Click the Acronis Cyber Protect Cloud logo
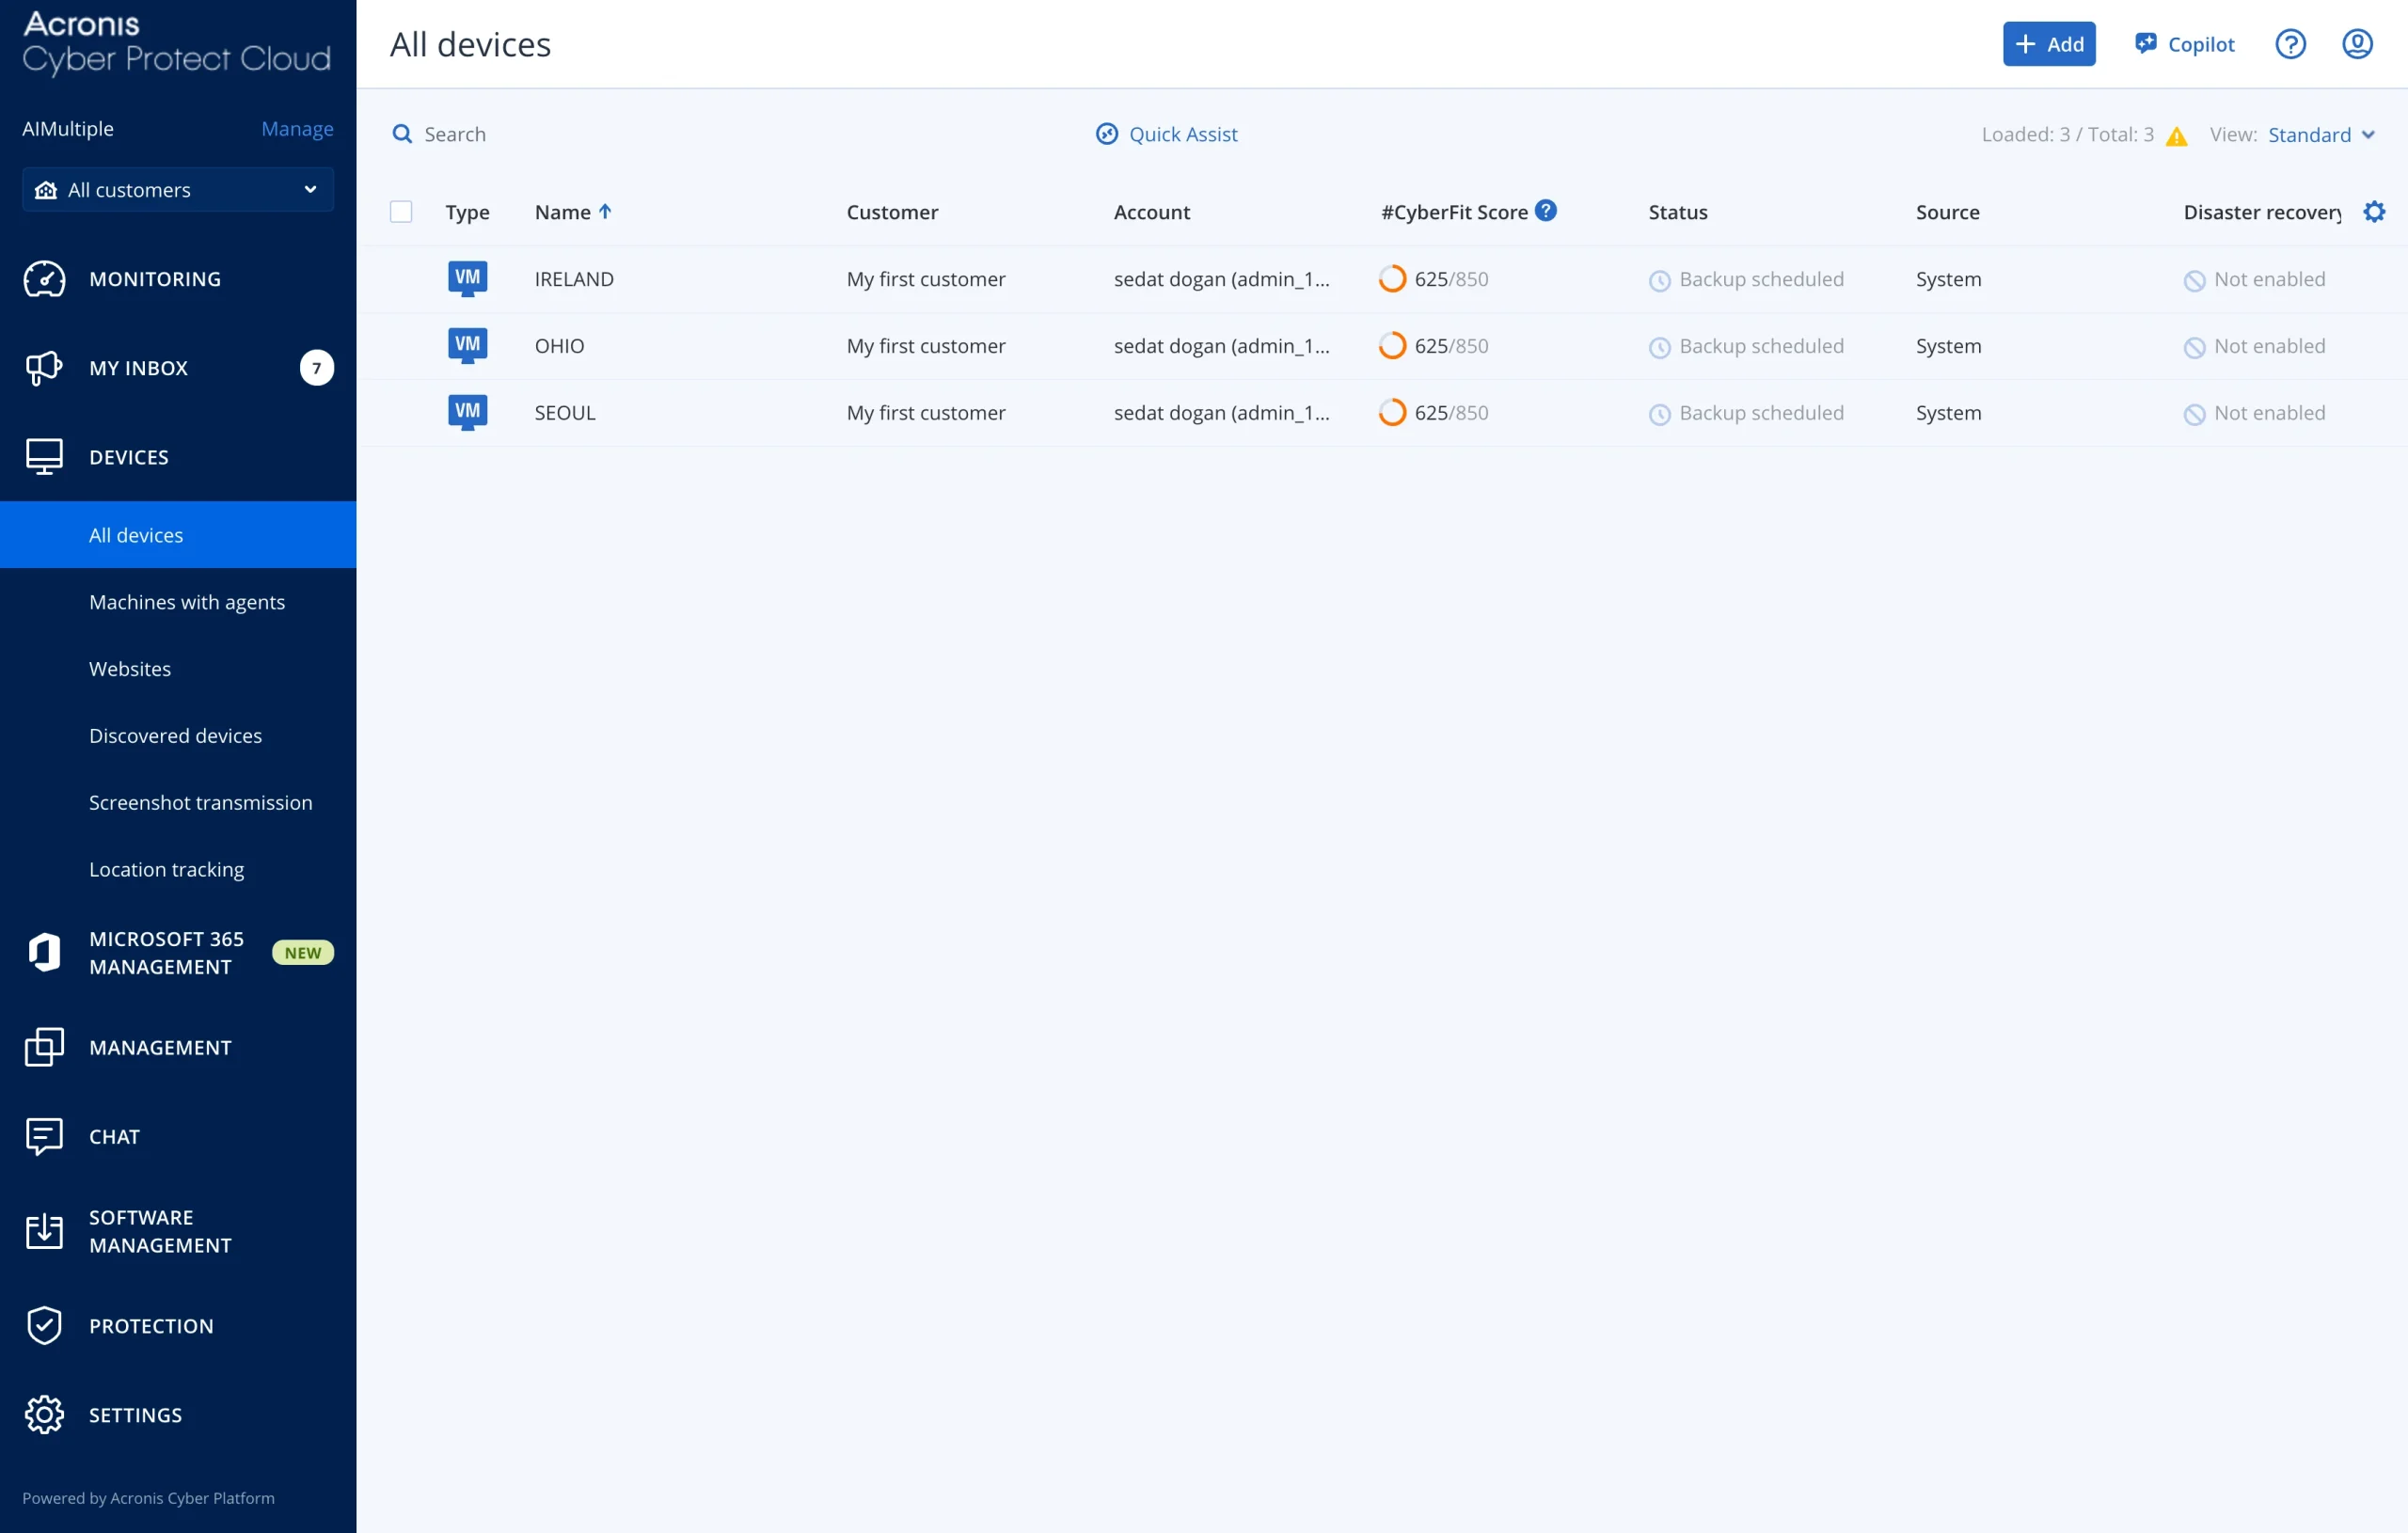The image size is (2408, 1533). coord(176,42)
